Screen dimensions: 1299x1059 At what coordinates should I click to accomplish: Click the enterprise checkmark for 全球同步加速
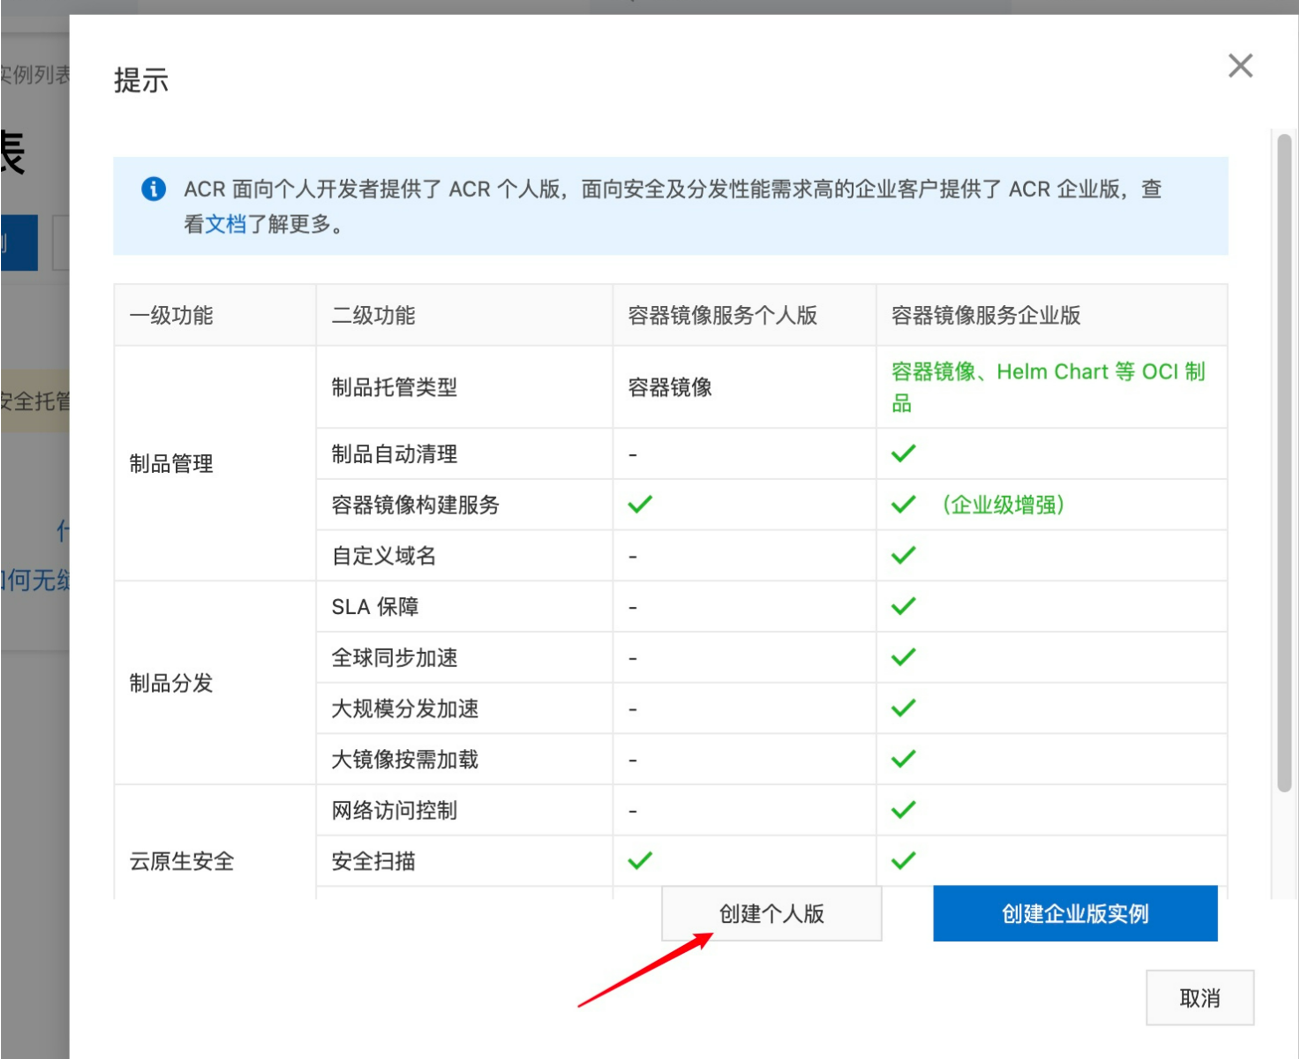coord(903,658)
